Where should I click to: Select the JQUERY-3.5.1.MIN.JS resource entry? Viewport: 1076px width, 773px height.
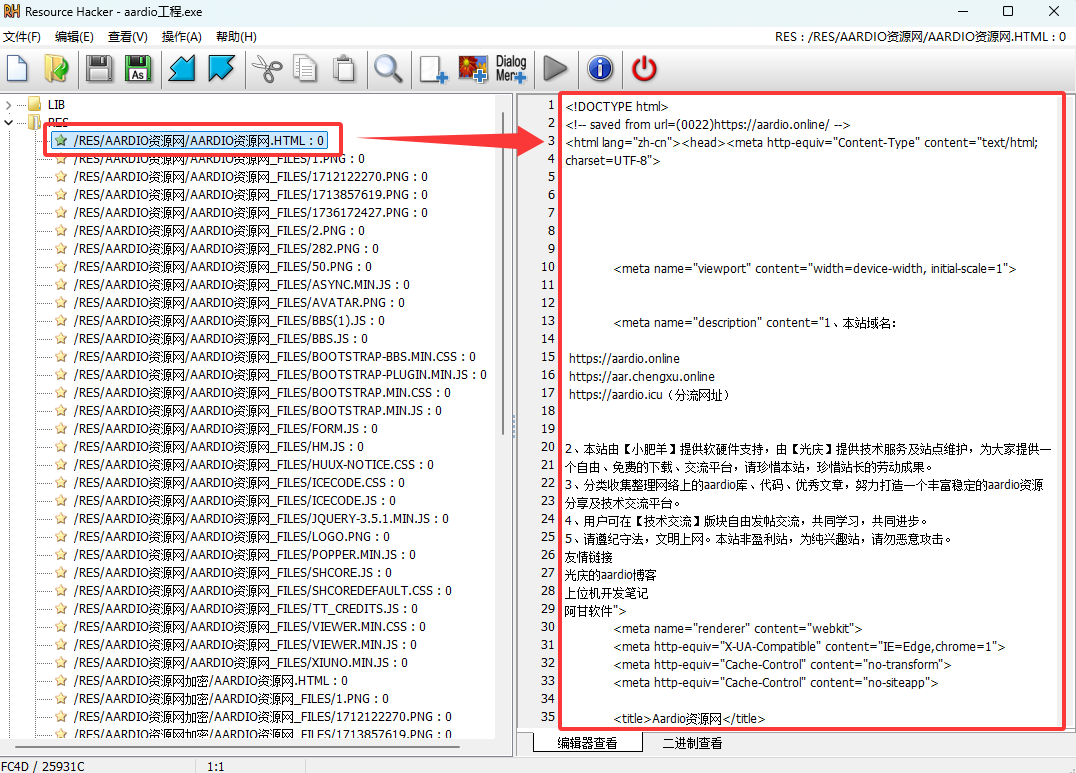coord(261,518)
